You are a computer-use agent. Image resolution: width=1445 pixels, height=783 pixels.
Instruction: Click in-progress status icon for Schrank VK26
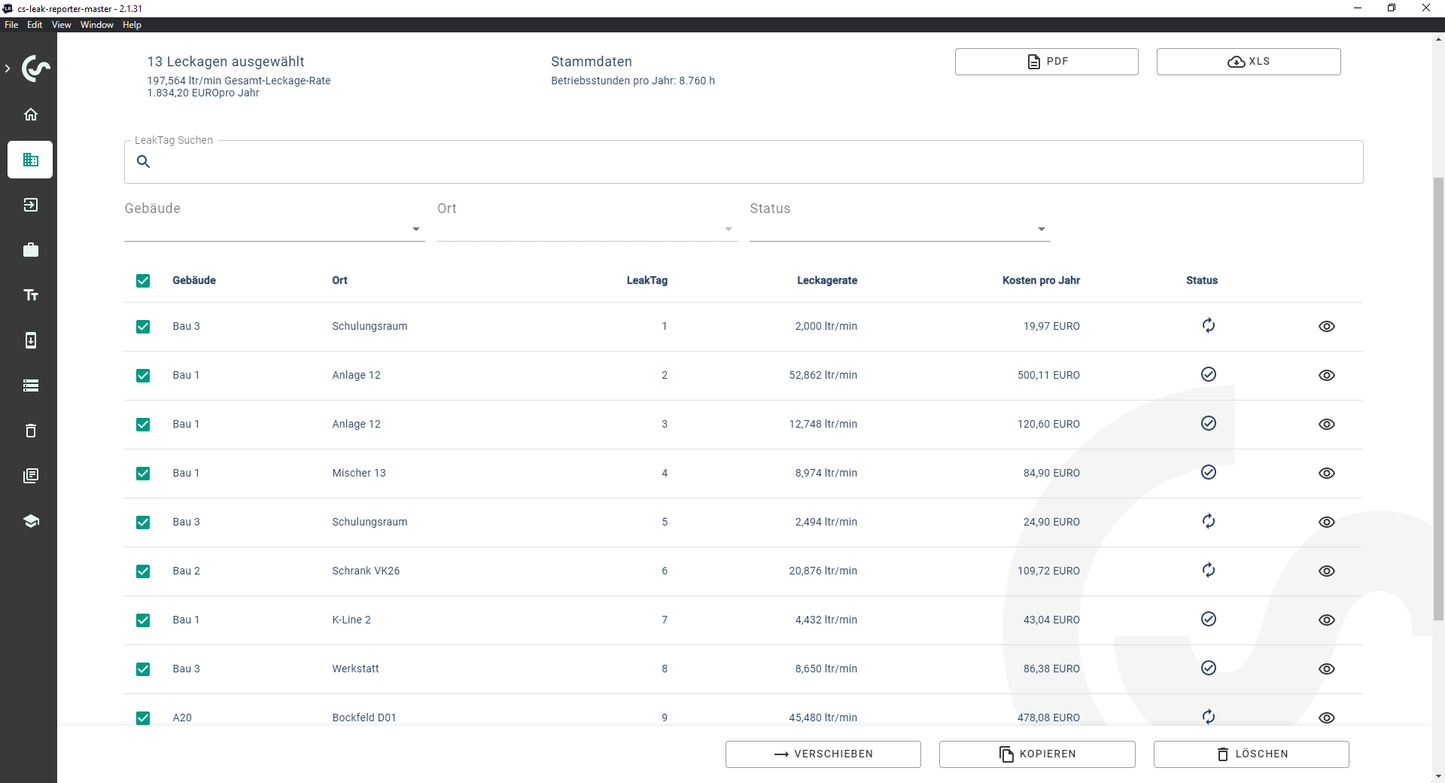tap(1208, 570)
